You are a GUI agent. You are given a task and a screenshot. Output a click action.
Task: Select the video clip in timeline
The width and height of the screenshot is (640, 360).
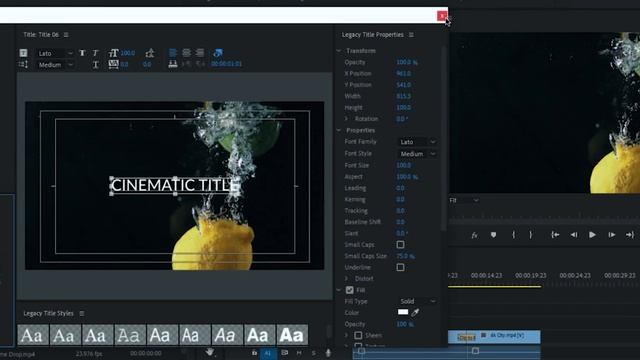click(x=494, y=336)
